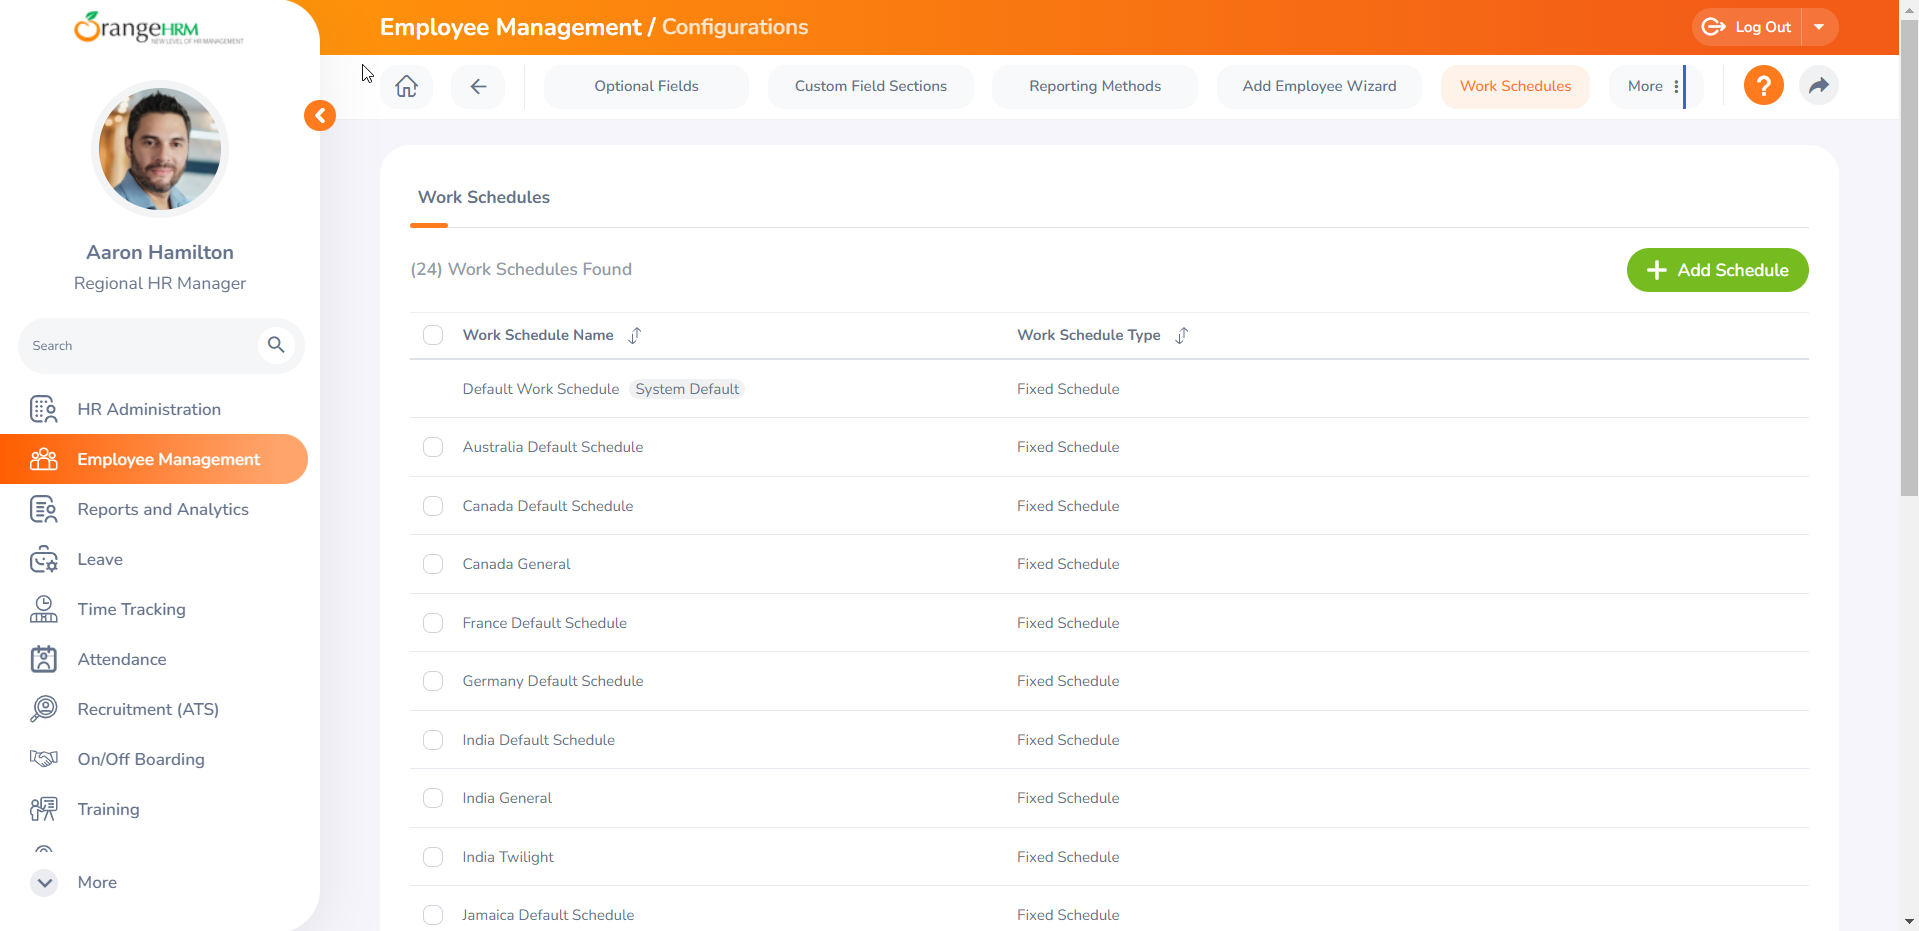
Task: Select the Australia Default Schedule checkbox
Action: point(433,447)
